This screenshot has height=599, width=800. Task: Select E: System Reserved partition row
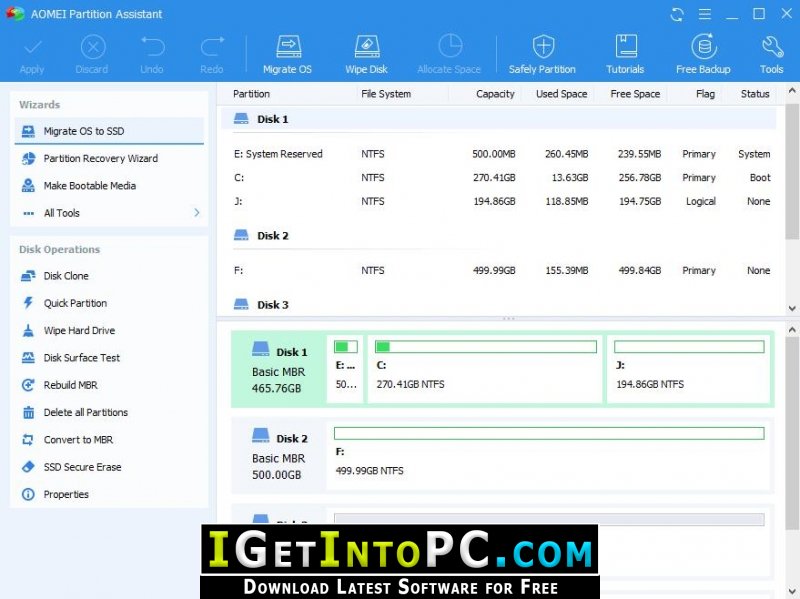(x=502, y=154)
